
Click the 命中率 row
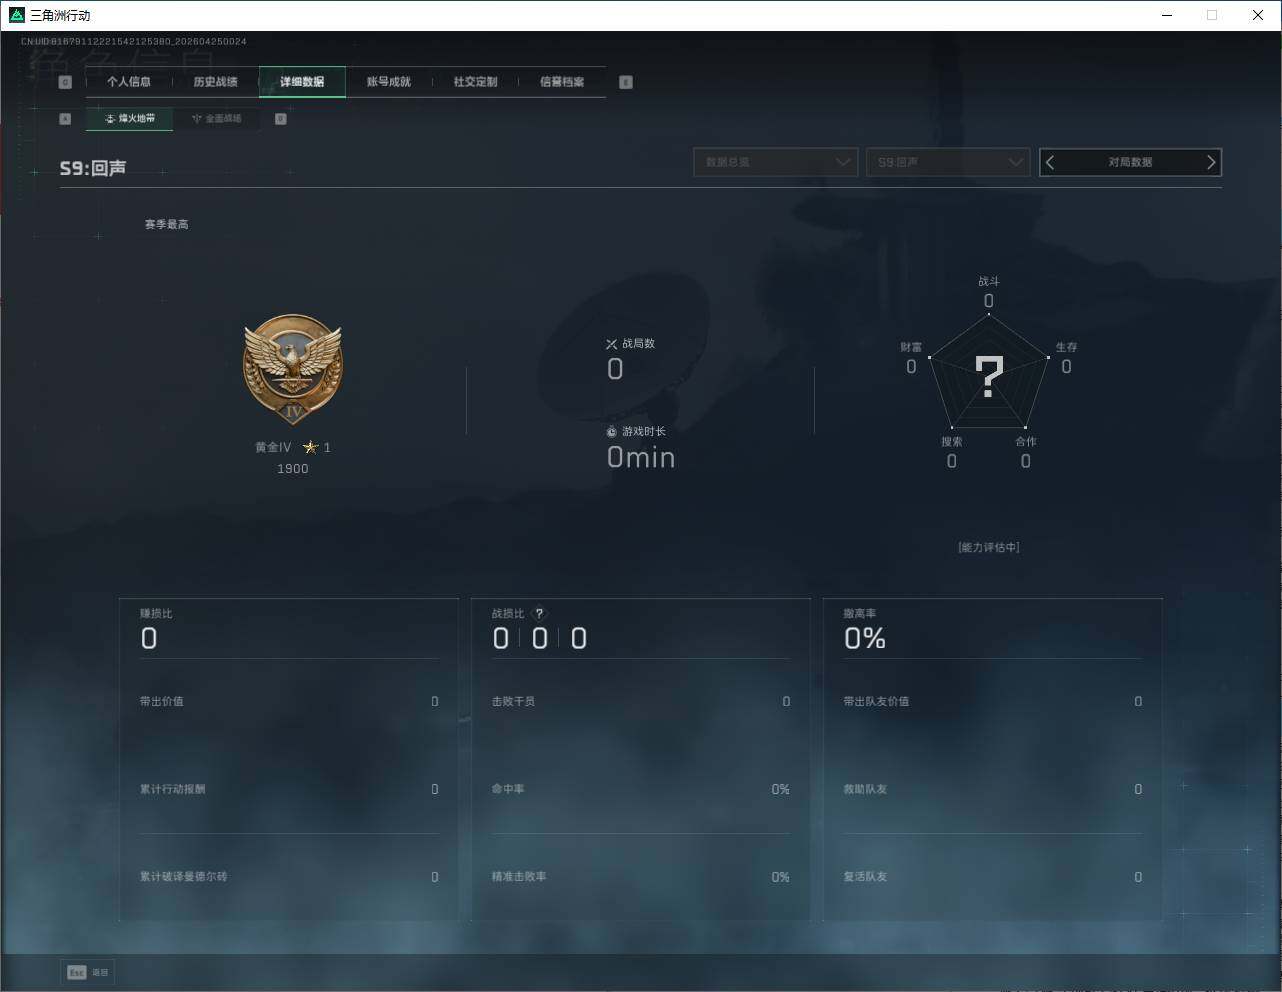click(641, 790)
